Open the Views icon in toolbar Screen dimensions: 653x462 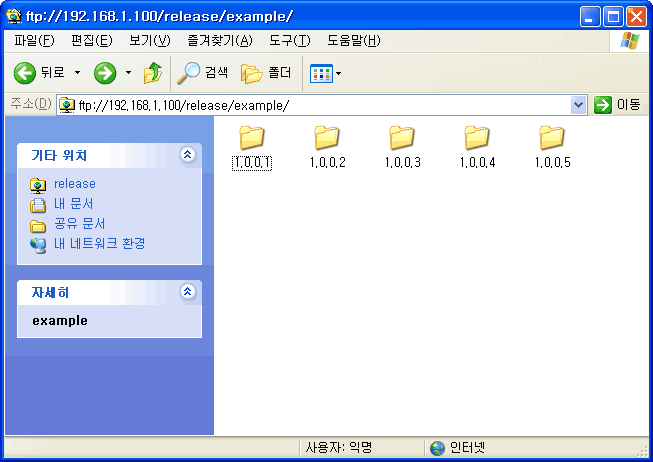321,73
